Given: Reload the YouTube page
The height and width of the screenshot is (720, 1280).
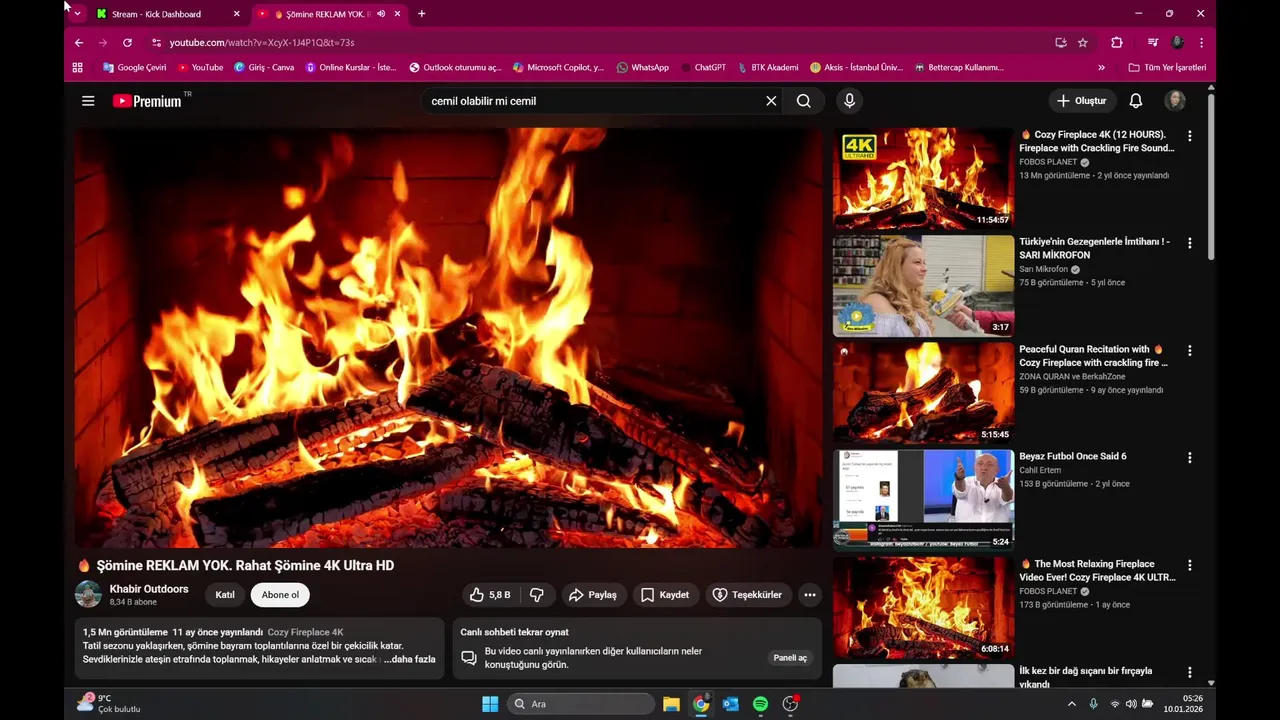Looking at the screenshot, I should 127,43.
